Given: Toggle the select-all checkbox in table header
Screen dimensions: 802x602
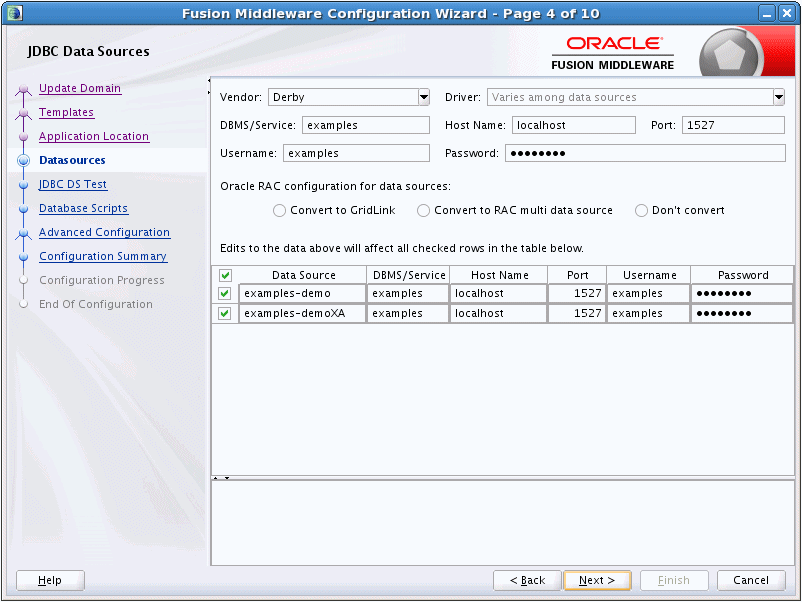Looking at the screenshot, I should coord(225,276).
